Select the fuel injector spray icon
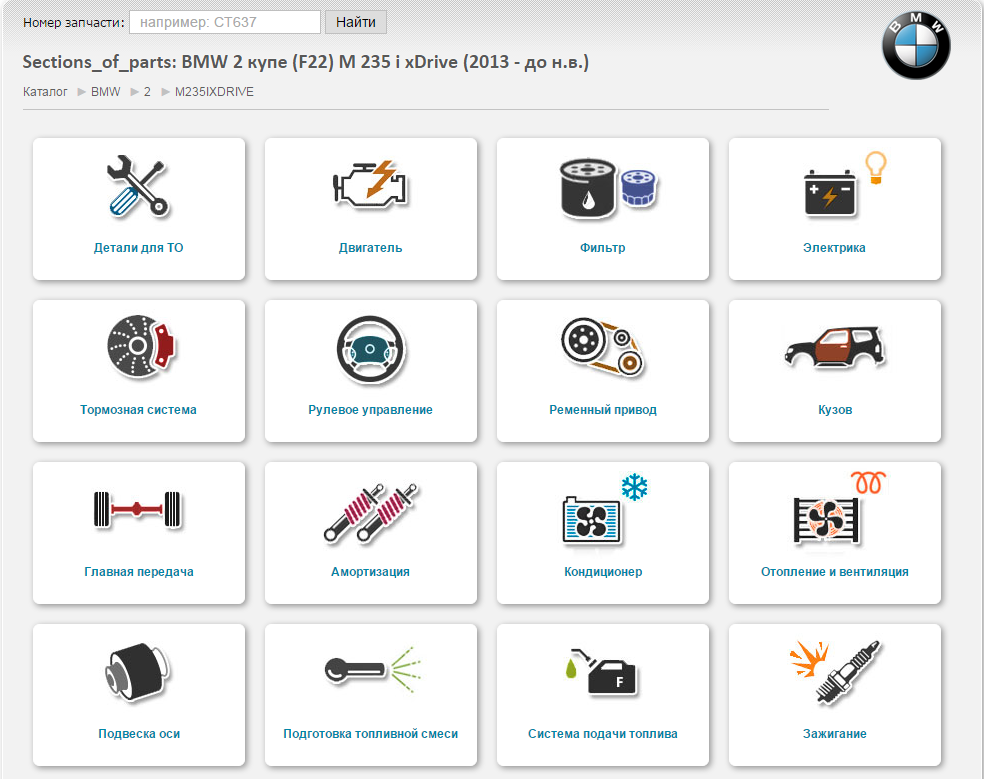This screenshot has height=779, width=984. click(373, 670)
